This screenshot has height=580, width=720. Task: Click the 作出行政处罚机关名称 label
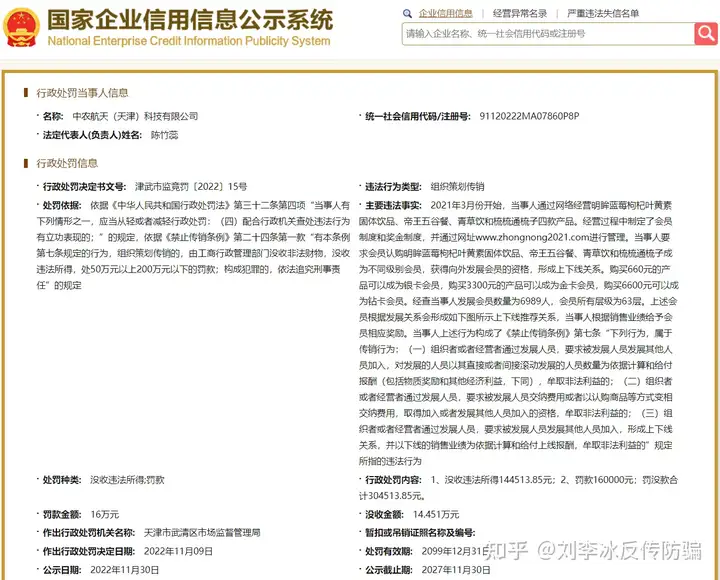click(x=89, y=533)
